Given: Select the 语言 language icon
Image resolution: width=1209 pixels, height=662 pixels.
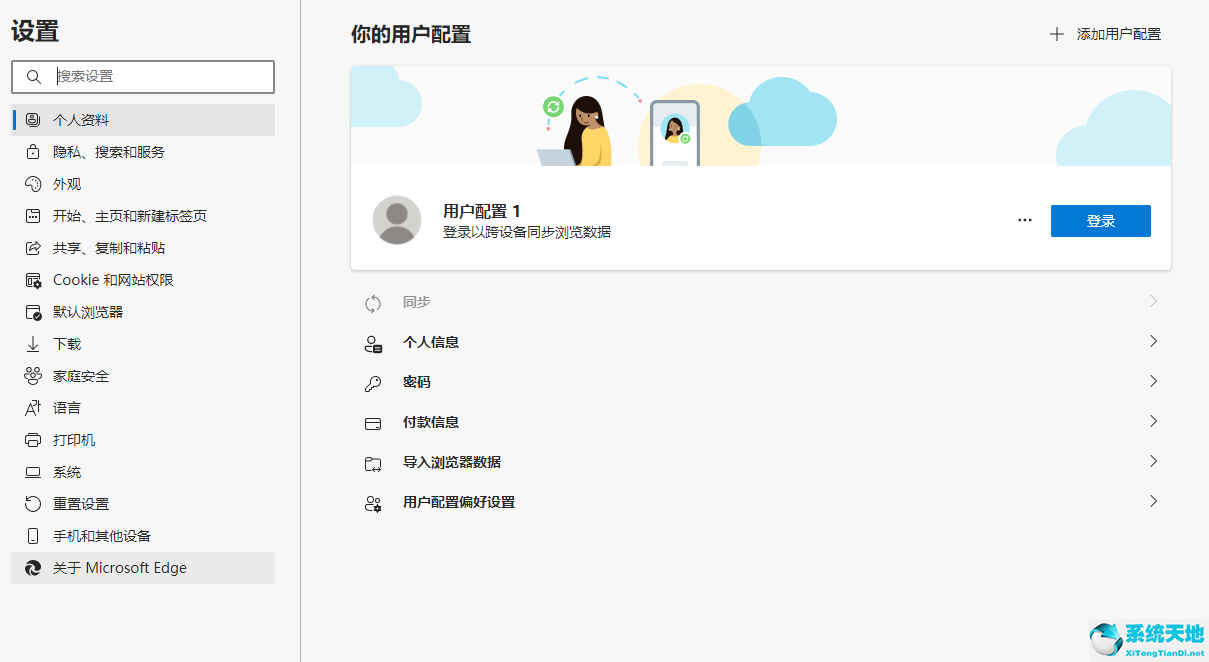Looking at the screenshot, I should click(33, 407).
